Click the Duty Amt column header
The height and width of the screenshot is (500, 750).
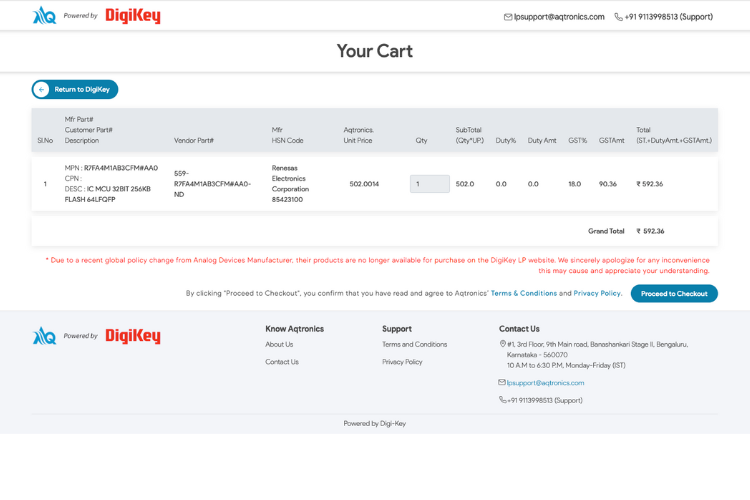[542, 141]
